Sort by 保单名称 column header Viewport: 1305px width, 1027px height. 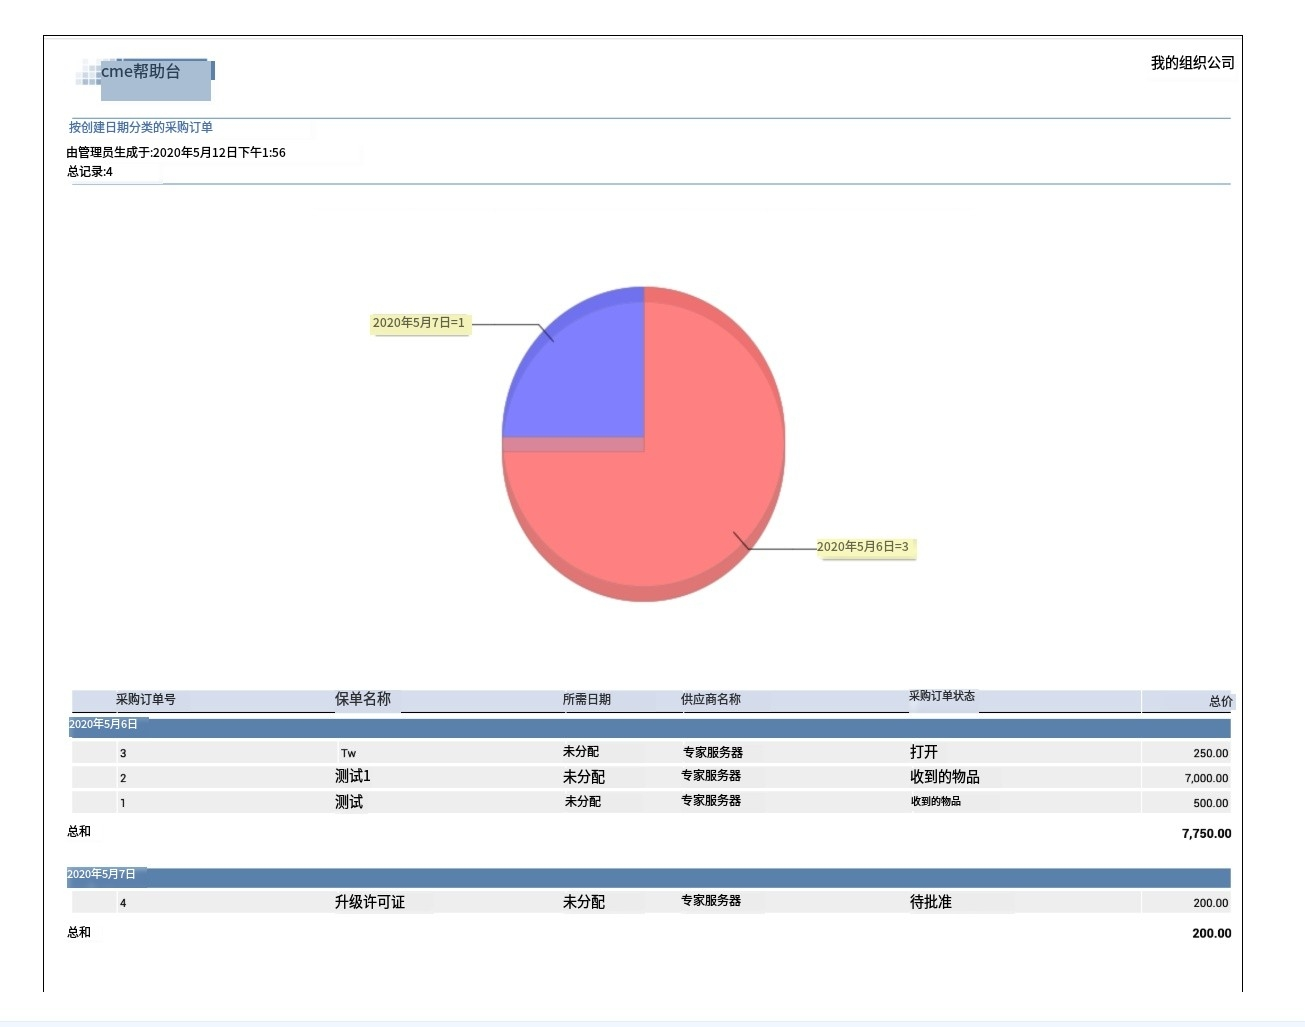tap(362, 699)
